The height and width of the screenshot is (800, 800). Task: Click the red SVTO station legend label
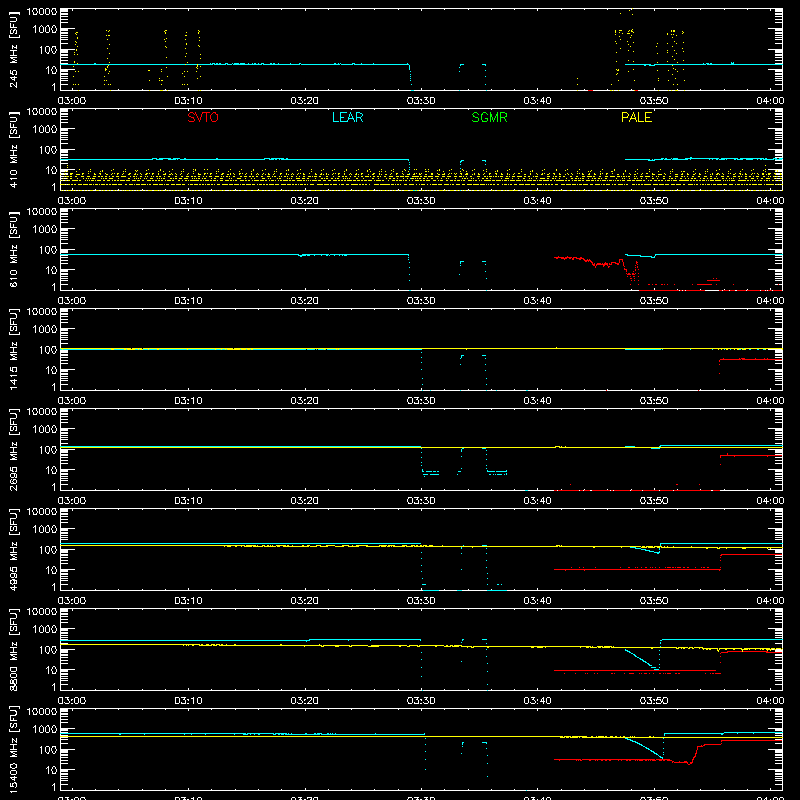[x=203, y=117]
